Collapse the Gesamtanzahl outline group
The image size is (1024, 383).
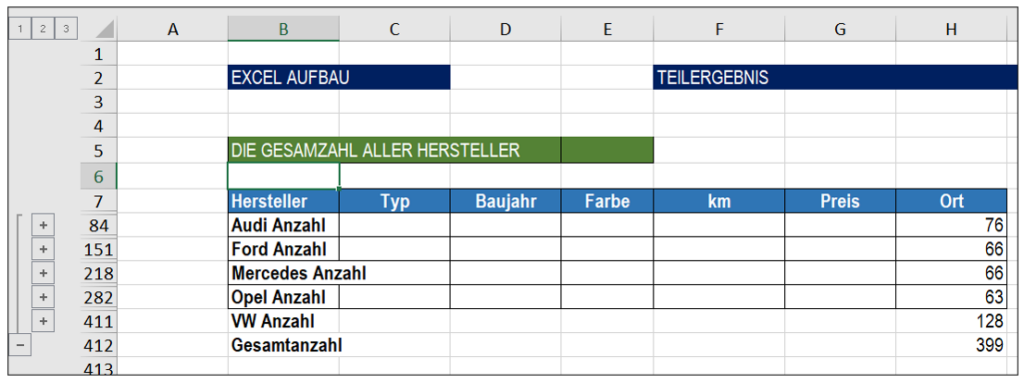coord(21,345)
